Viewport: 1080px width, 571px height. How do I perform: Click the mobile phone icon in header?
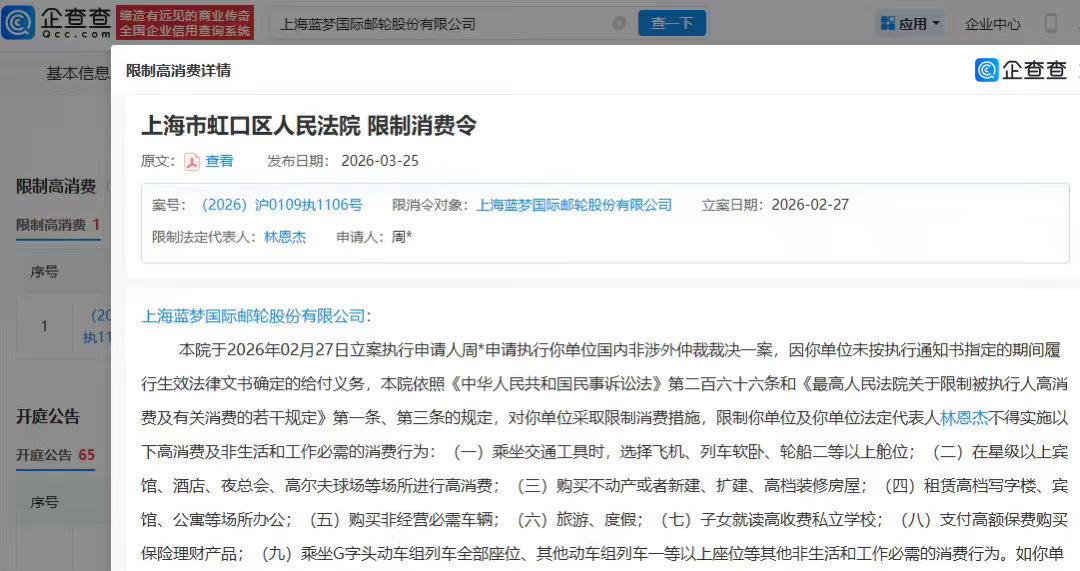tap(1050, 23)
